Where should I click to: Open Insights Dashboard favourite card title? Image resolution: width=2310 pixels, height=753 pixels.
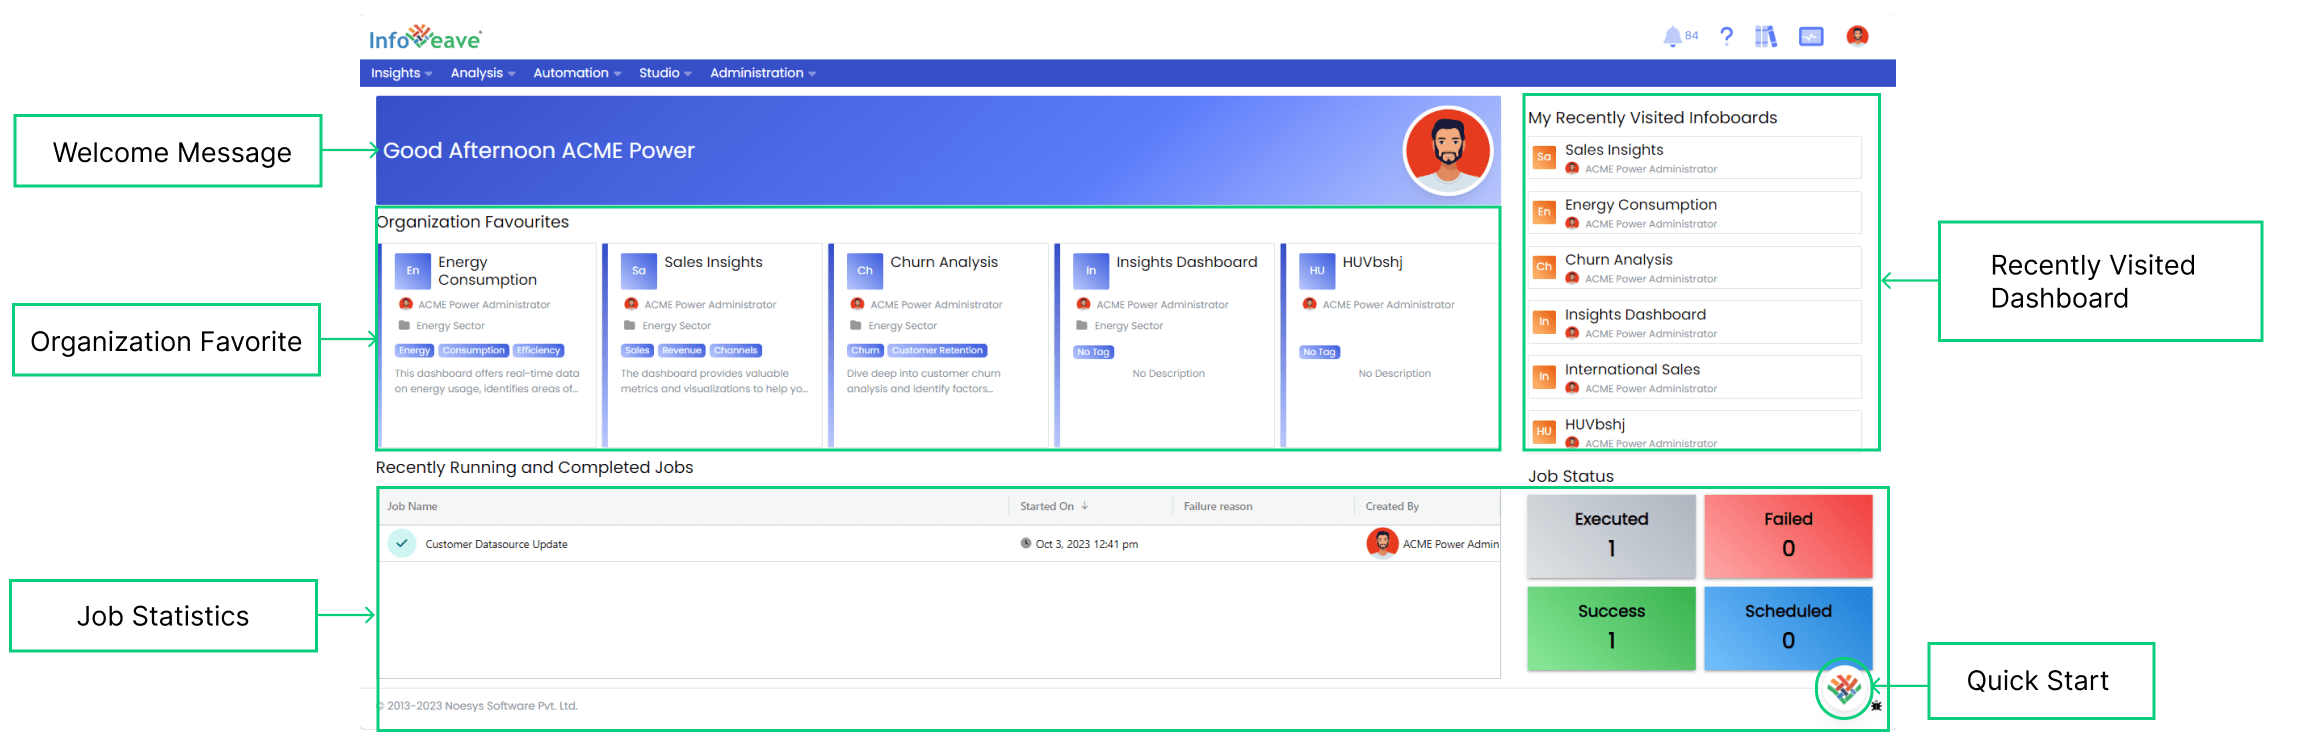pyautogui.click(x=1187, y=262)
